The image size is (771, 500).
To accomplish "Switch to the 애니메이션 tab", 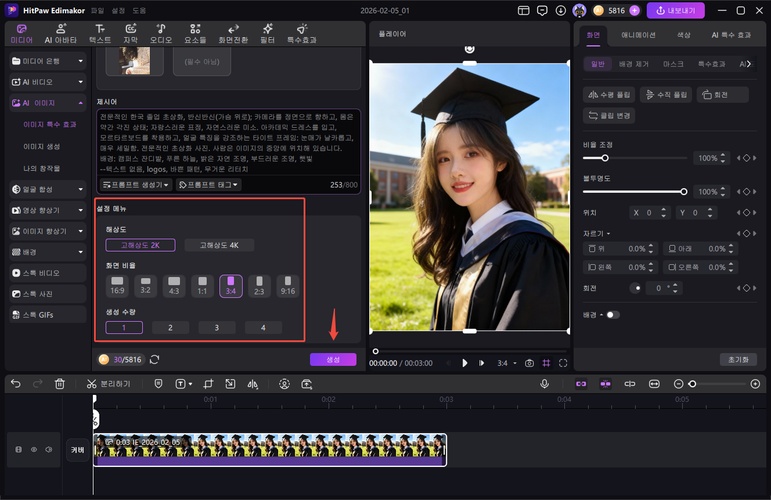I will 638,35.
